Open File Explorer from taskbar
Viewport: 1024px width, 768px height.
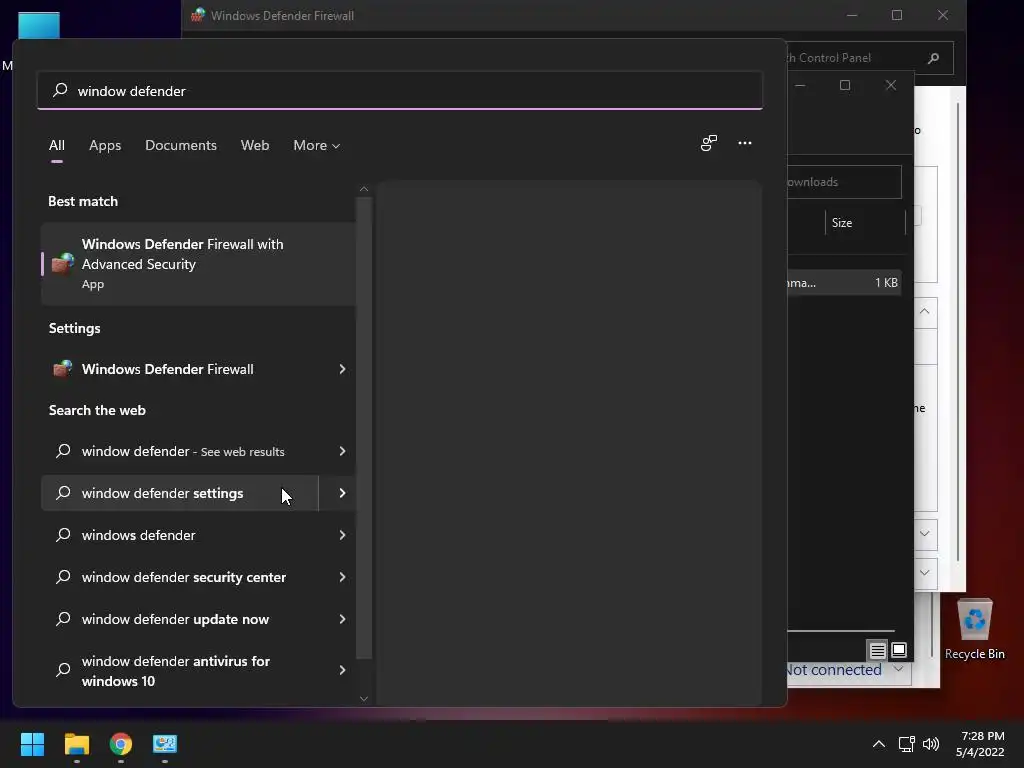pos(76,744)
